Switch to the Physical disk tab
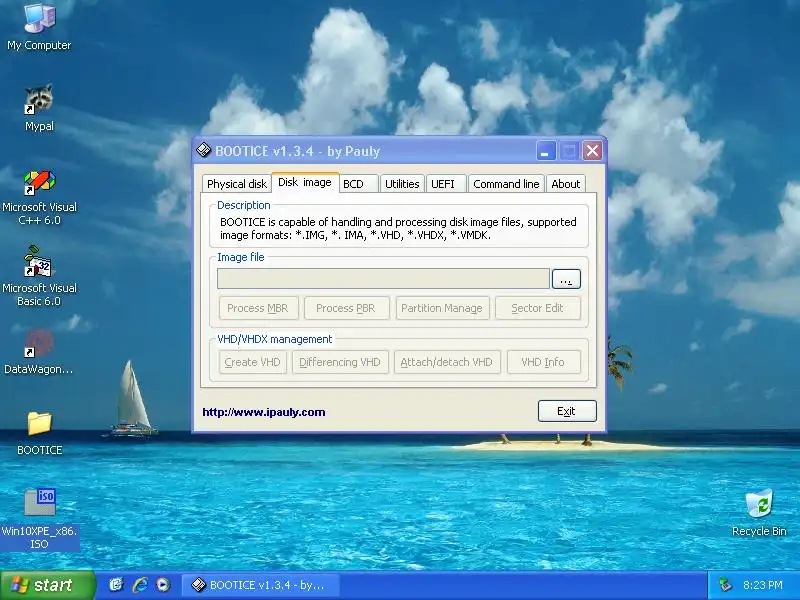The height and width of the screenshot is (600, 800). tap(236, 184)
